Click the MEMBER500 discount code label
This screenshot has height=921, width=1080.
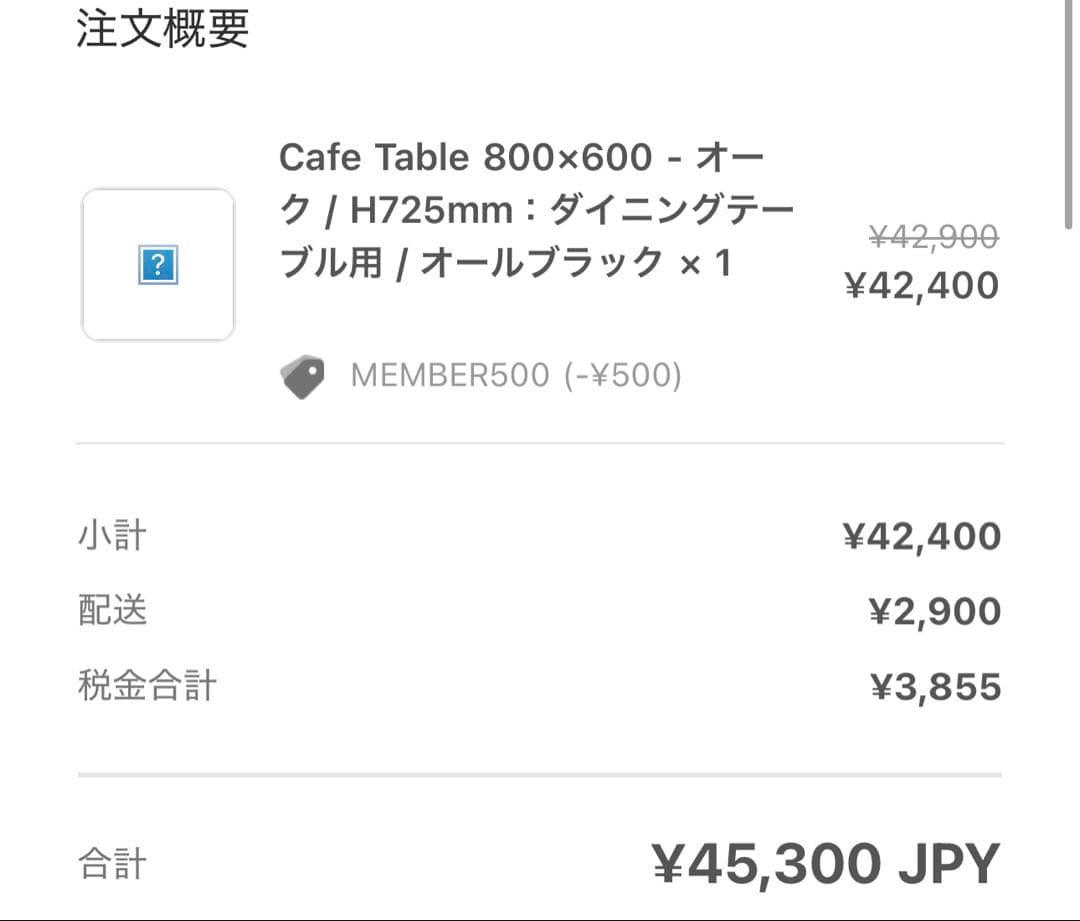click(x=450, y=376)
